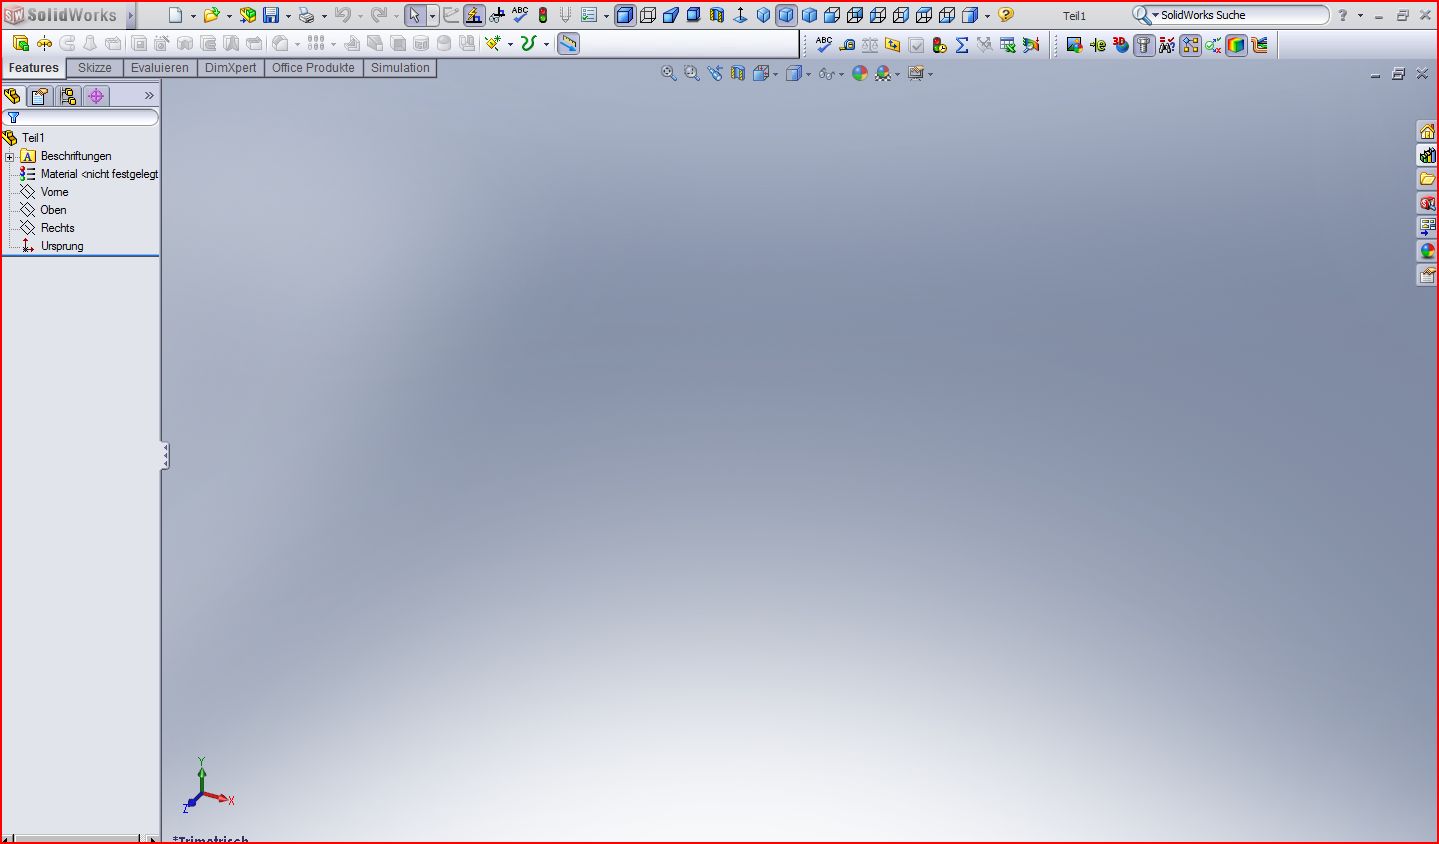Create a new document
Screen dimensions: 1439x844
tap(176, 15)
